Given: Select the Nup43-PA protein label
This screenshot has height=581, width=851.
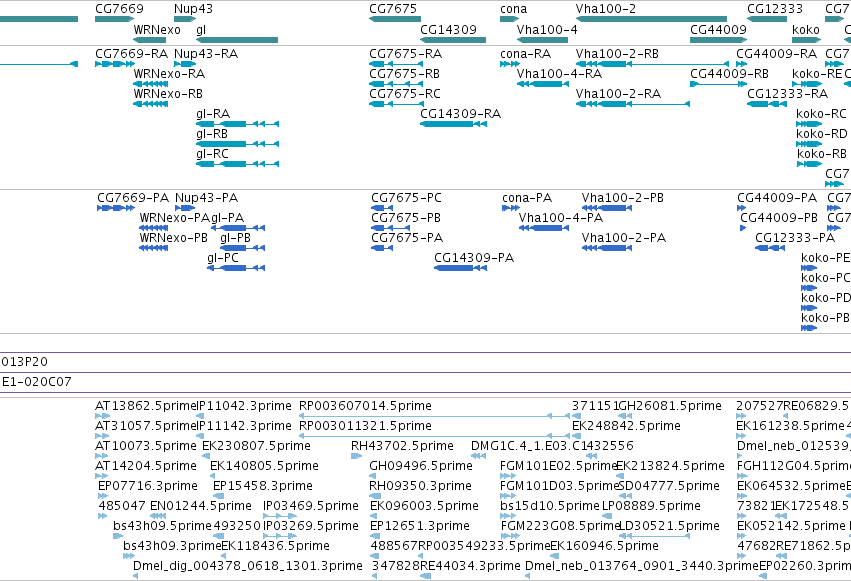Looking at the screenshot, I should (x=206, y=198).
